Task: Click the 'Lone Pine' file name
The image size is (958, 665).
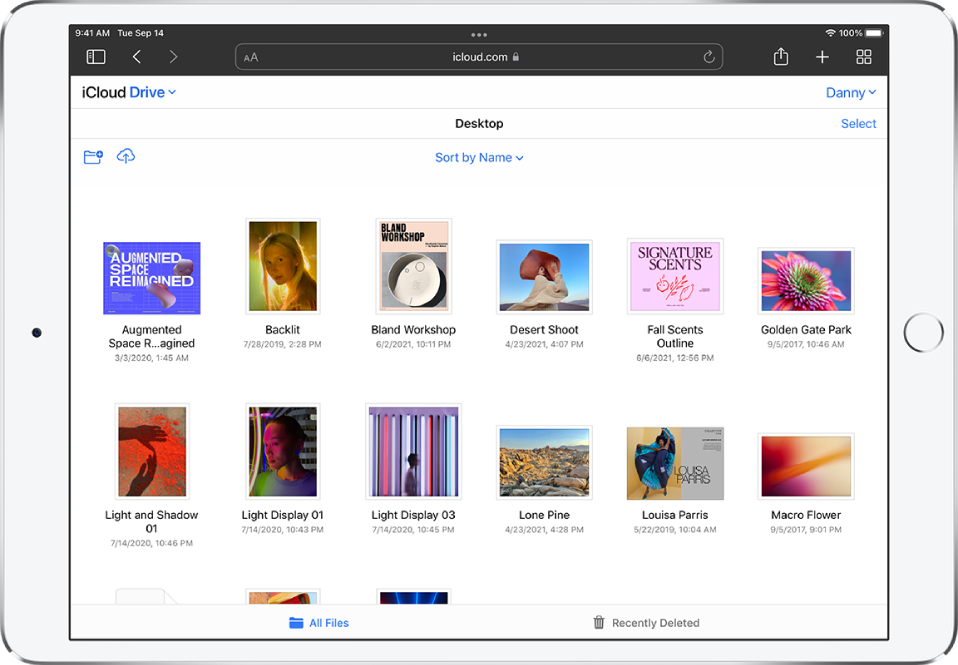Action: [544, 515]
